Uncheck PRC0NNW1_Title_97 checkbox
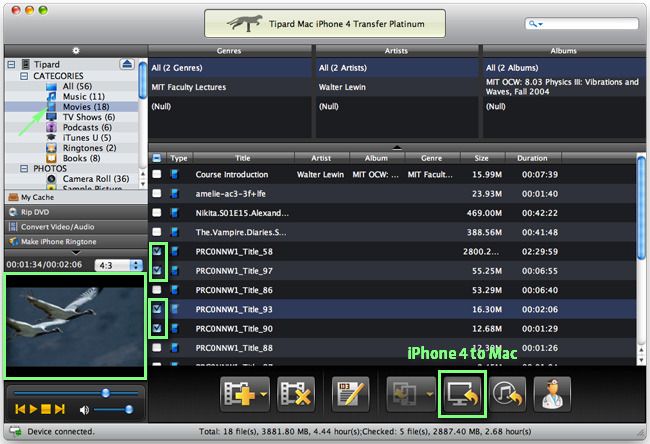650x444 pixels. [157, 270]
